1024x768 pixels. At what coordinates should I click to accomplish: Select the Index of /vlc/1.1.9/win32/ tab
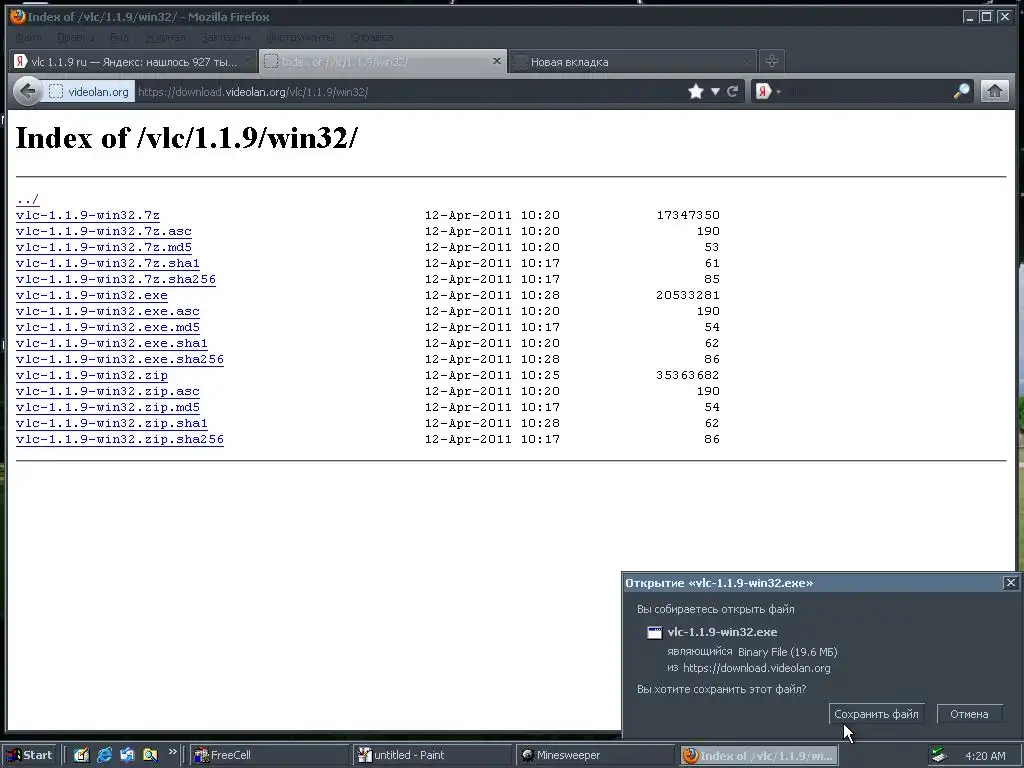pyautogui.click(x=382, y=61)
